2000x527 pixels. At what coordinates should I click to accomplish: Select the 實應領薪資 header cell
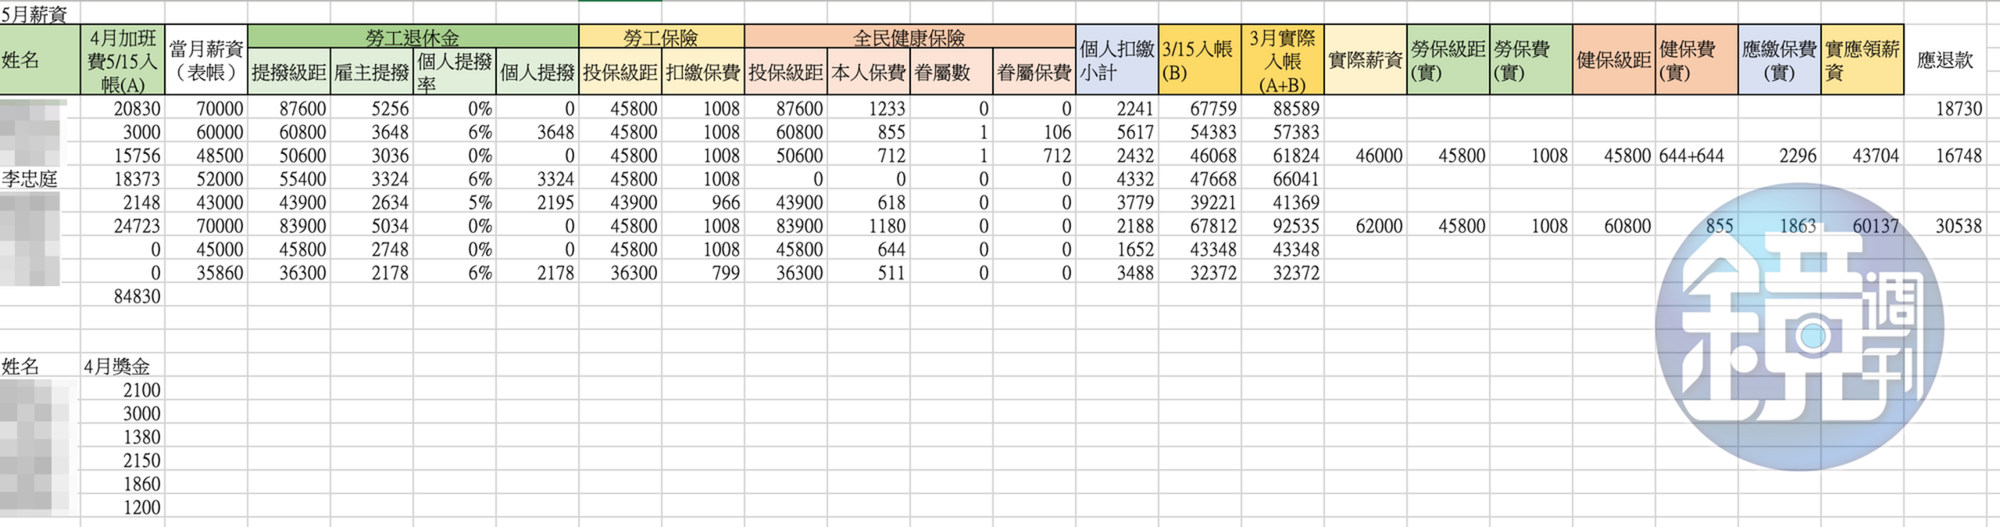click(1862, 60)
